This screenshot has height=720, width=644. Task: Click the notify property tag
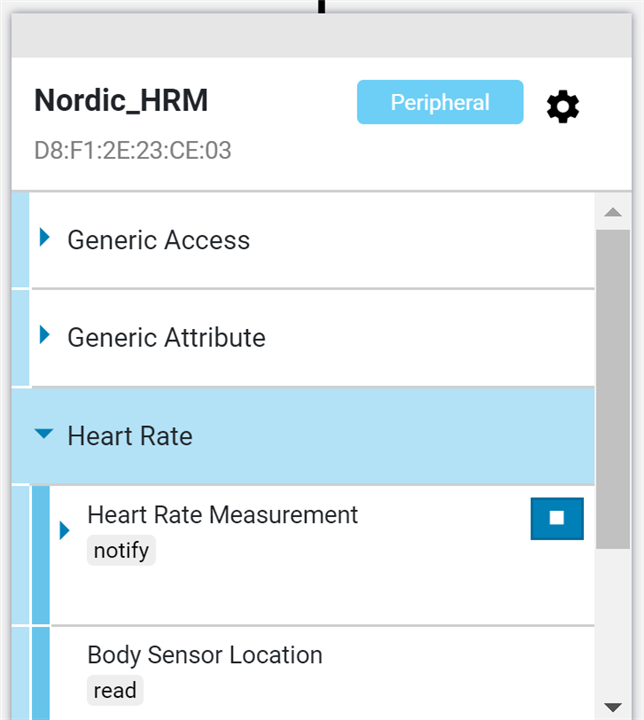(x=121, y=550)
